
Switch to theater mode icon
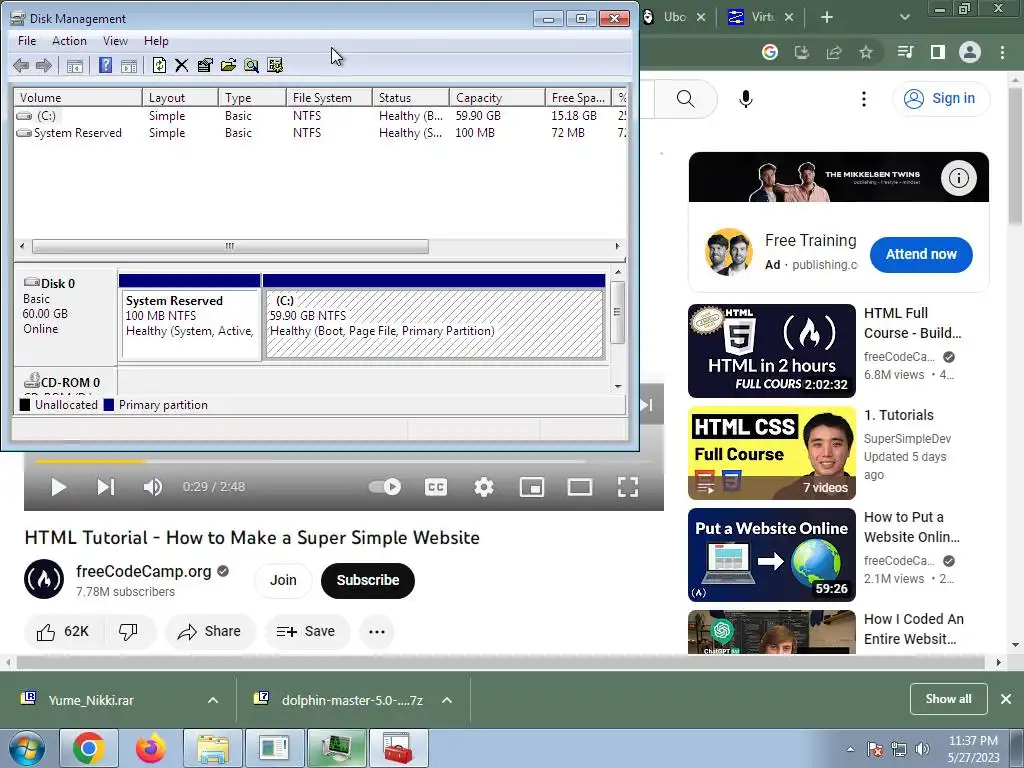[x=580, y=487]
